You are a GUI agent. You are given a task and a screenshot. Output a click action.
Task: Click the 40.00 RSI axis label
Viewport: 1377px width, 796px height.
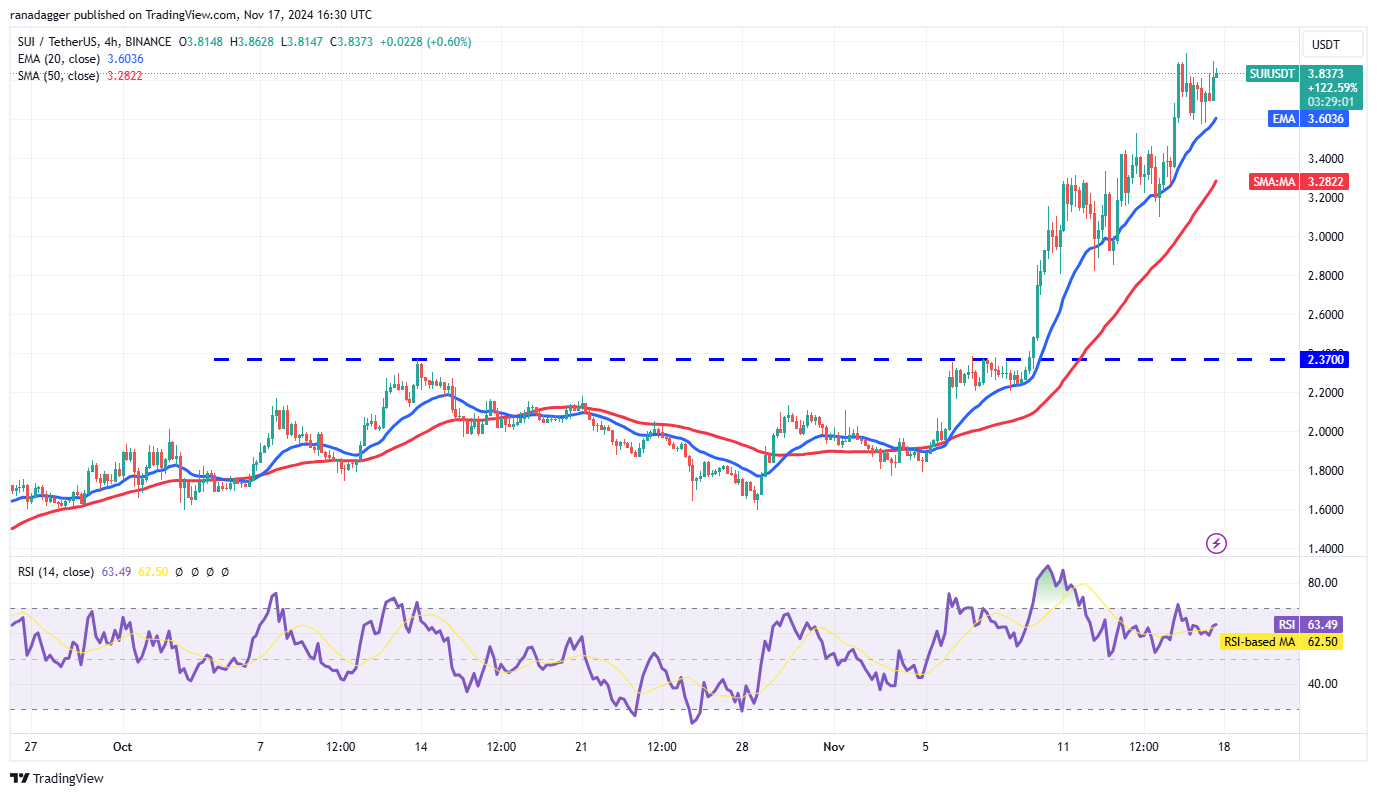(1323, 684)
